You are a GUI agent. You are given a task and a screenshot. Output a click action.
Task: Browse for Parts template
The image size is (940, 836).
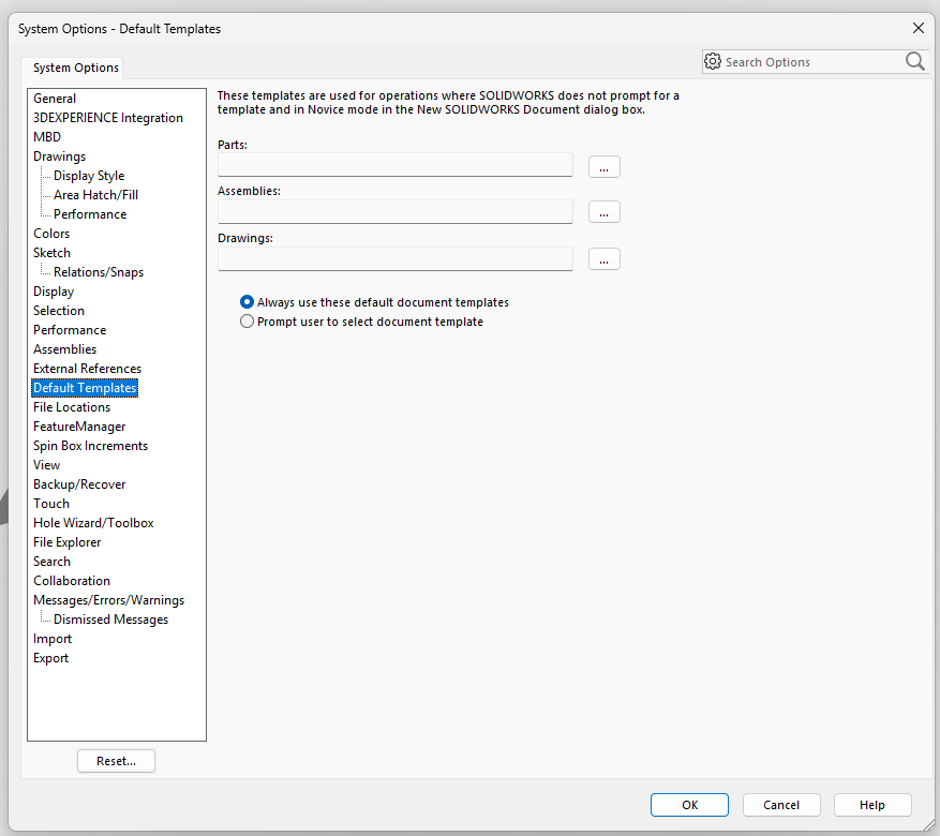[x=604, y=166]
